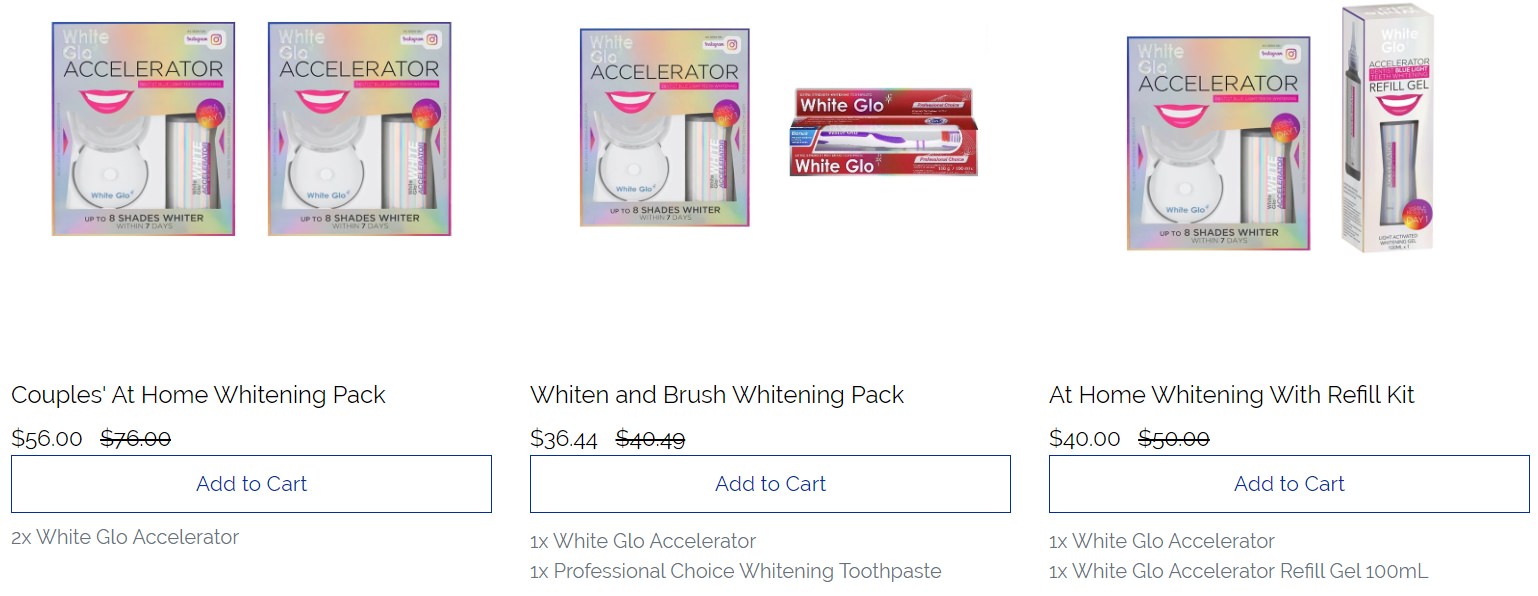
Task: Click the Accelerator box in Whiten and Brush pack
Action: 664,127
